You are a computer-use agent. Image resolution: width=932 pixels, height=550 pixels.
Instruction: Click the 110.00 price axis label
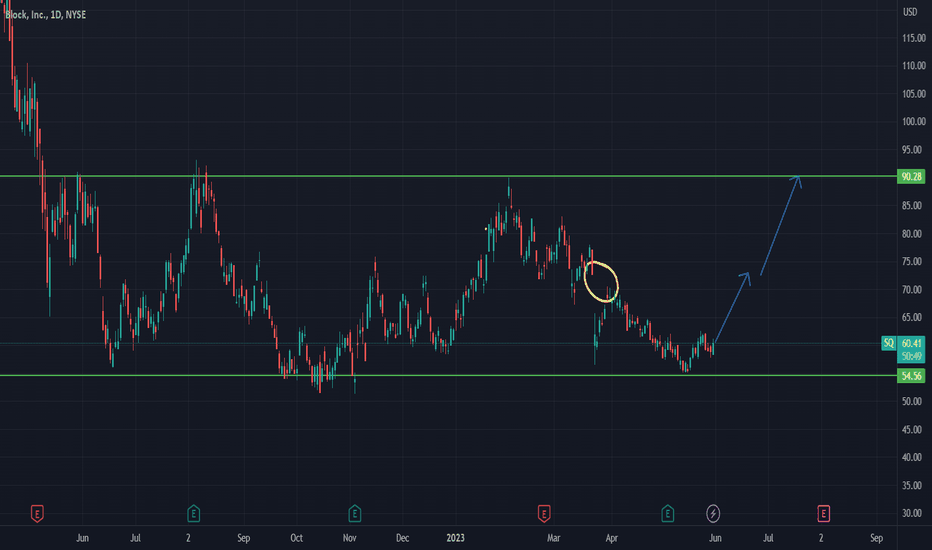point(914,66)
